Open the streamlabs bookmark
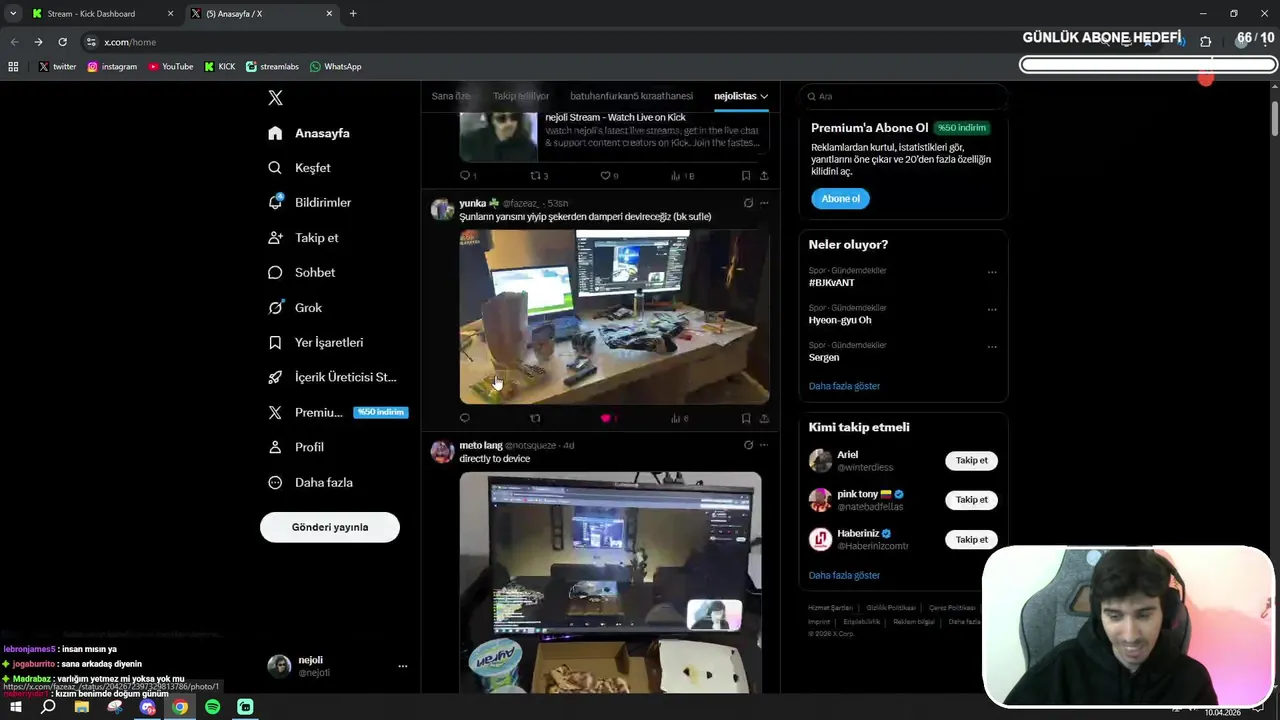The width and height of the screenshot is (1280, 720). [x=272, y=67]
